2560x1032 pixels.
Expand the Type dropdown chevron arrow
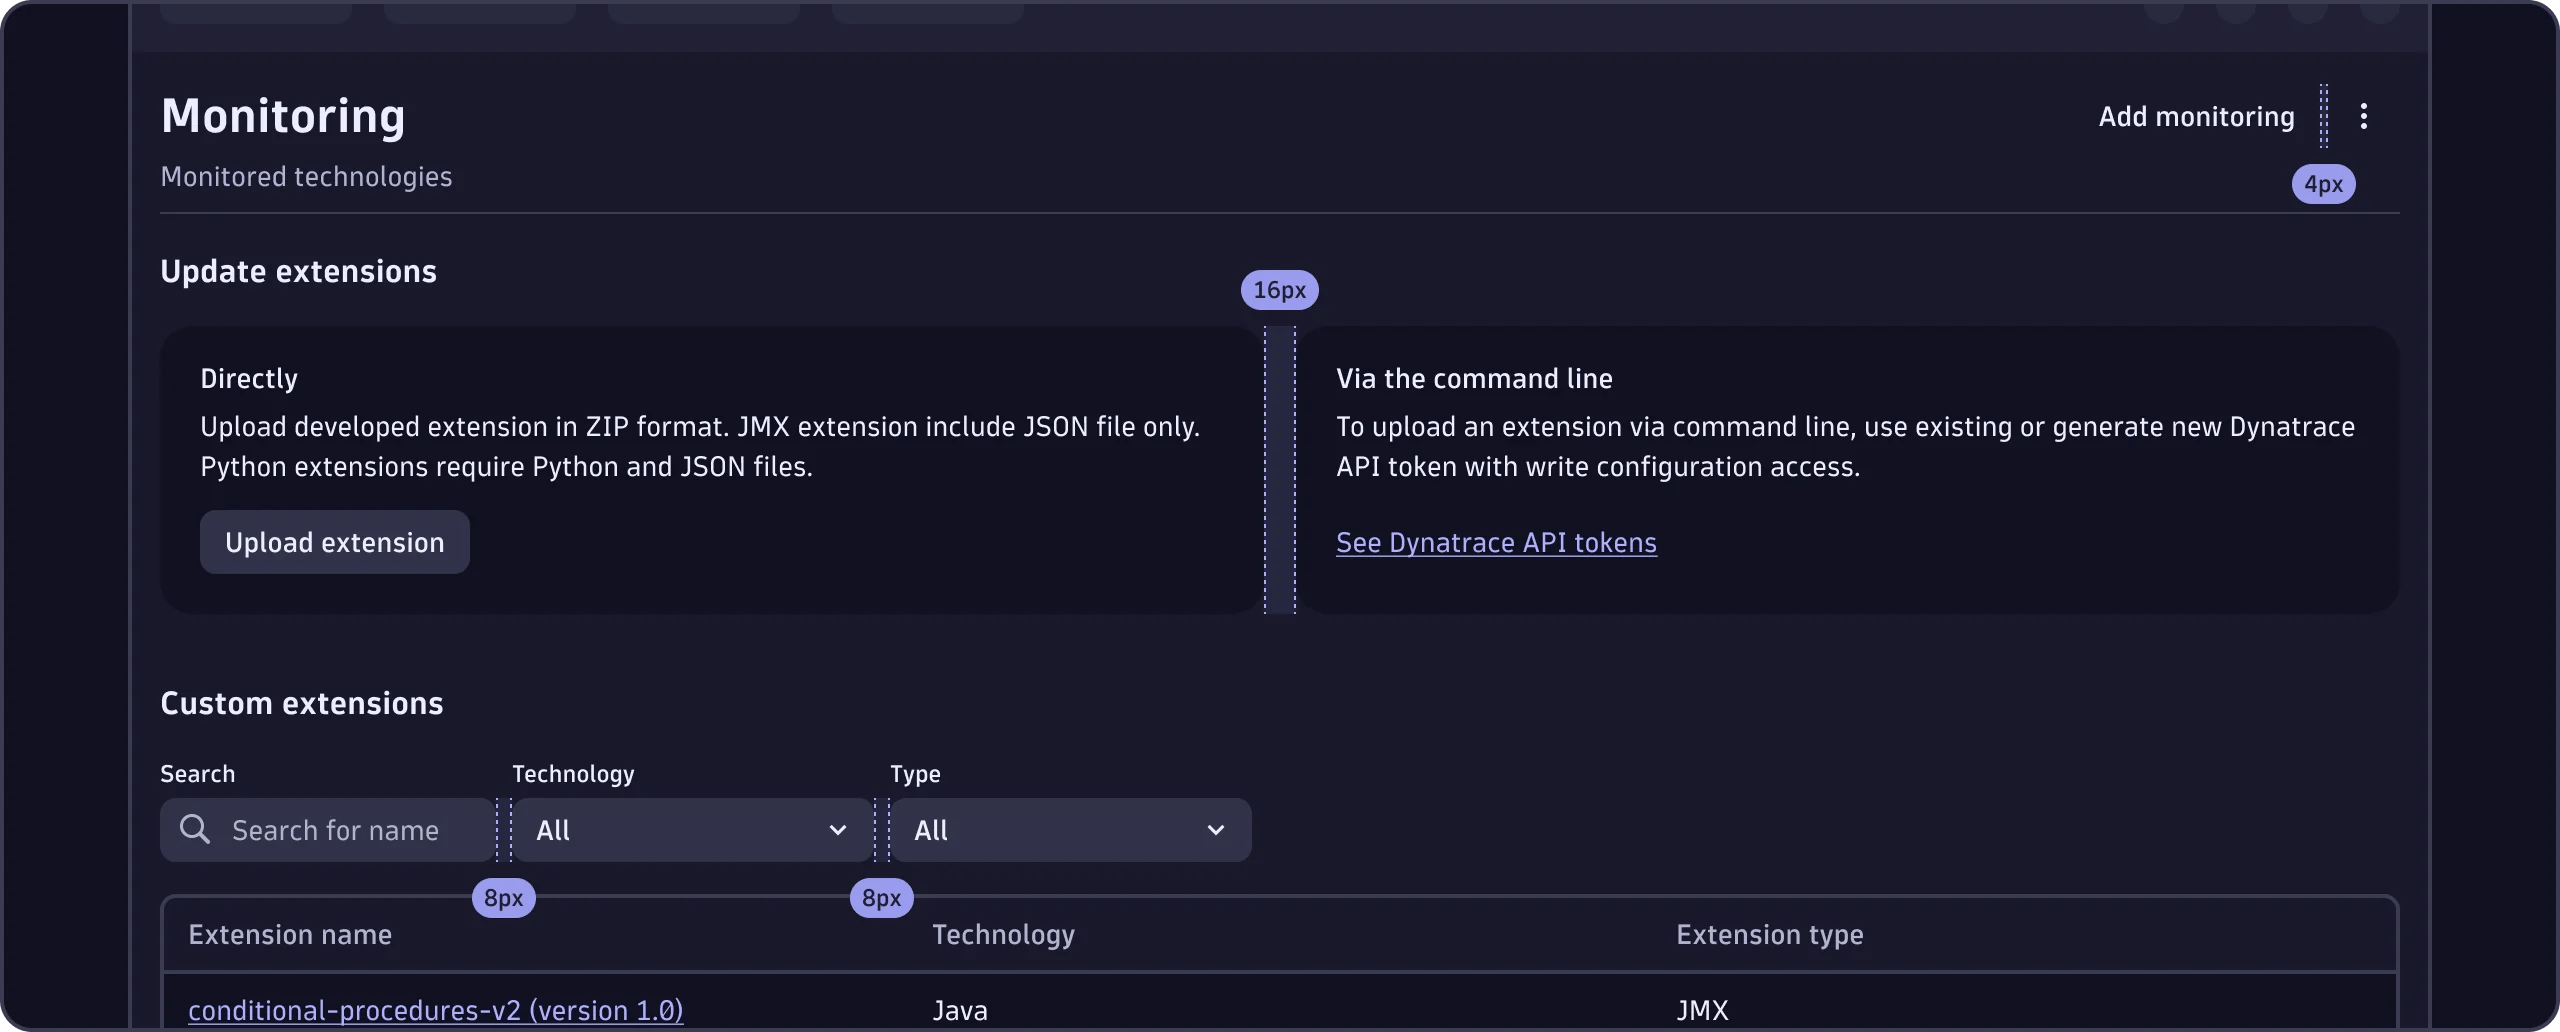click(1216, 829)
